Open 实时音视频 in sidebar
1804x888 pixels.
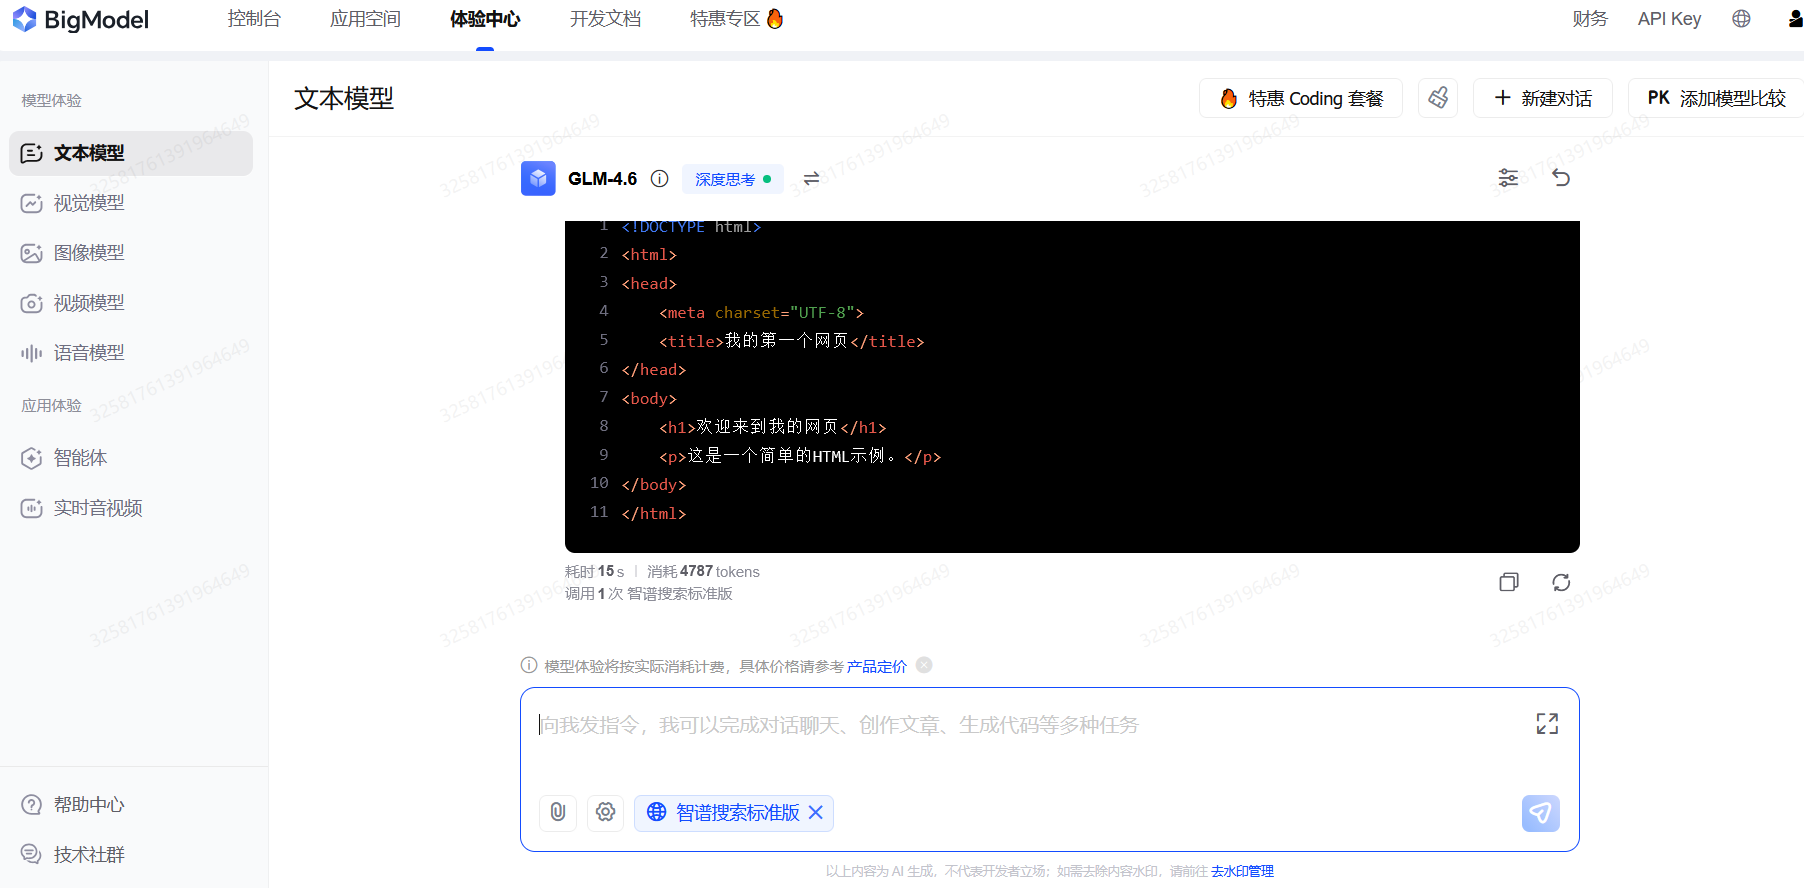[131, 508]
